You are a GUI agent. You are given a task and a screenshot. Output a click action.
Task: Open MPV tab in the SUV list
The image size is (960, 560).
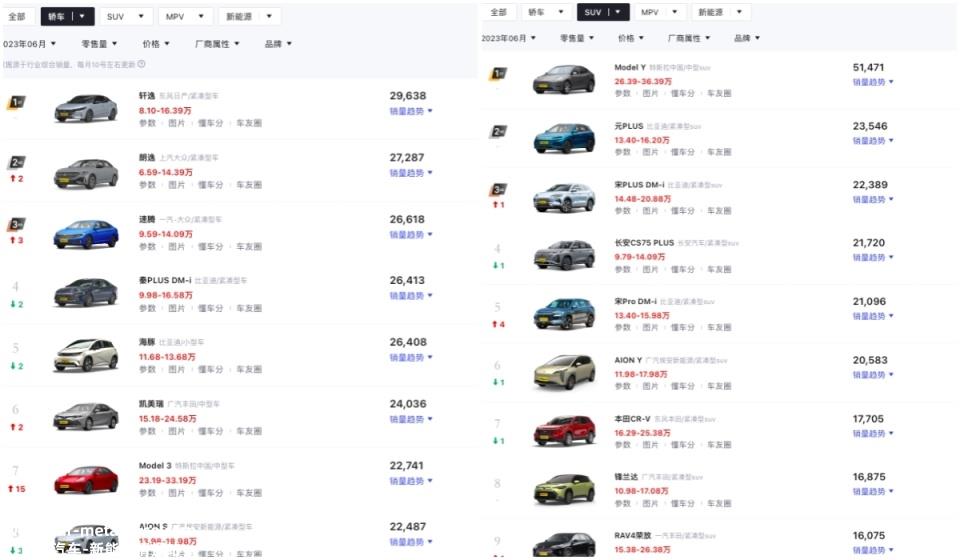[659, 12]
